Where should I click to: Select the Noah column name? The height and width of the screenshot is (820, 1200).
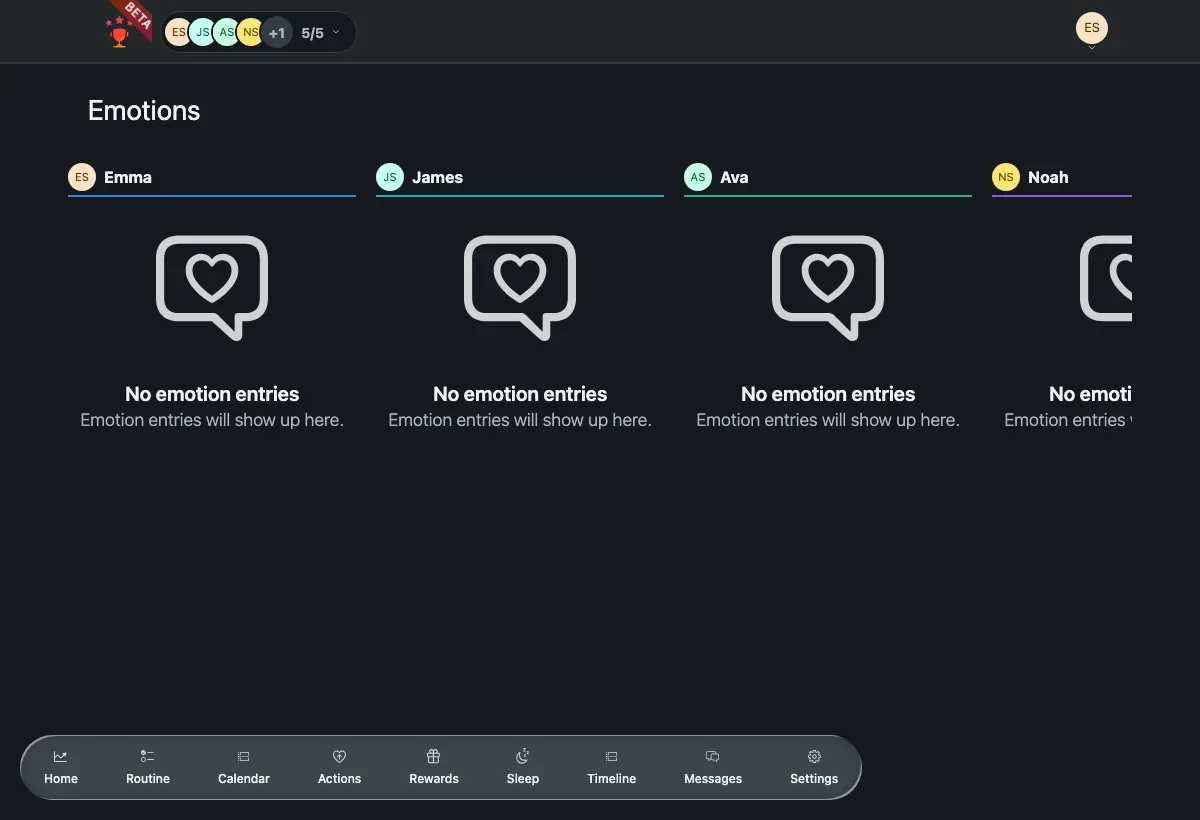(x=1048, y=177)
